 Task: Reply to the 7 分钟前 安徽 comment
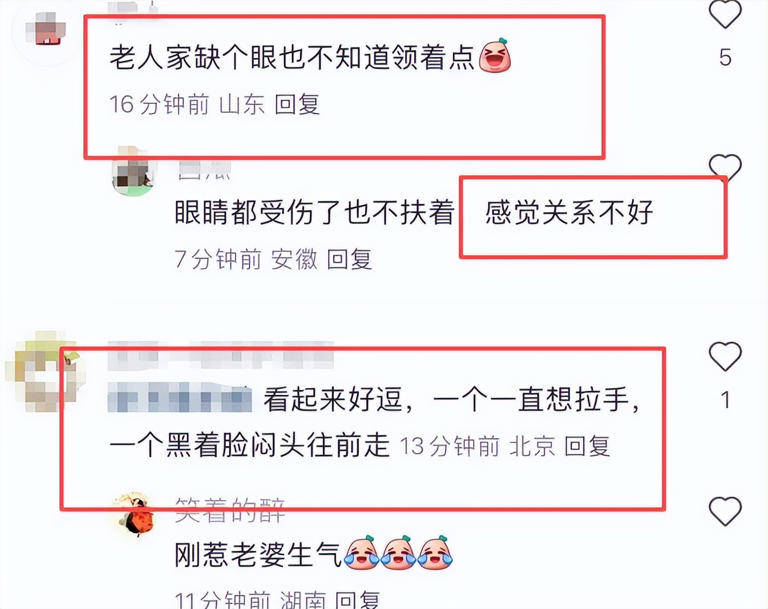(349, 259)
